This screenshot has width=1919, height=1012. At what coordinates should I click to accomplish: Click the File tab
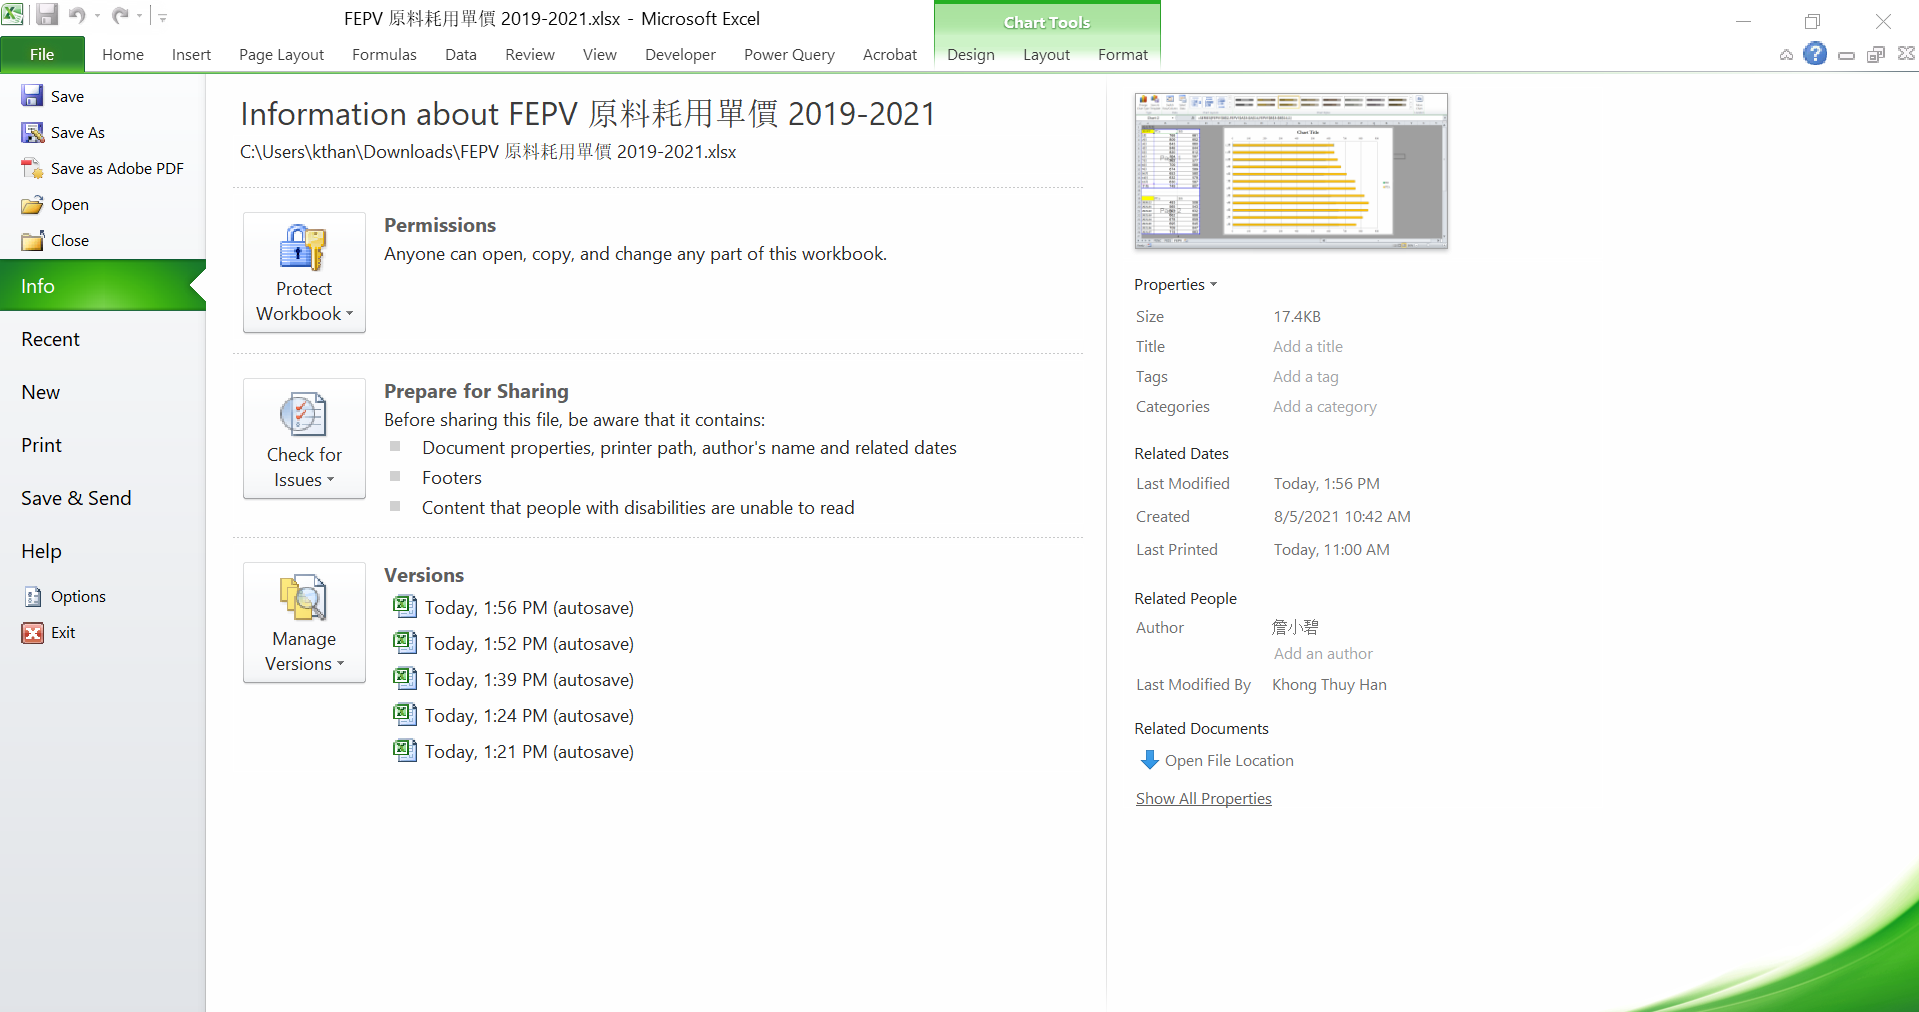42,54
